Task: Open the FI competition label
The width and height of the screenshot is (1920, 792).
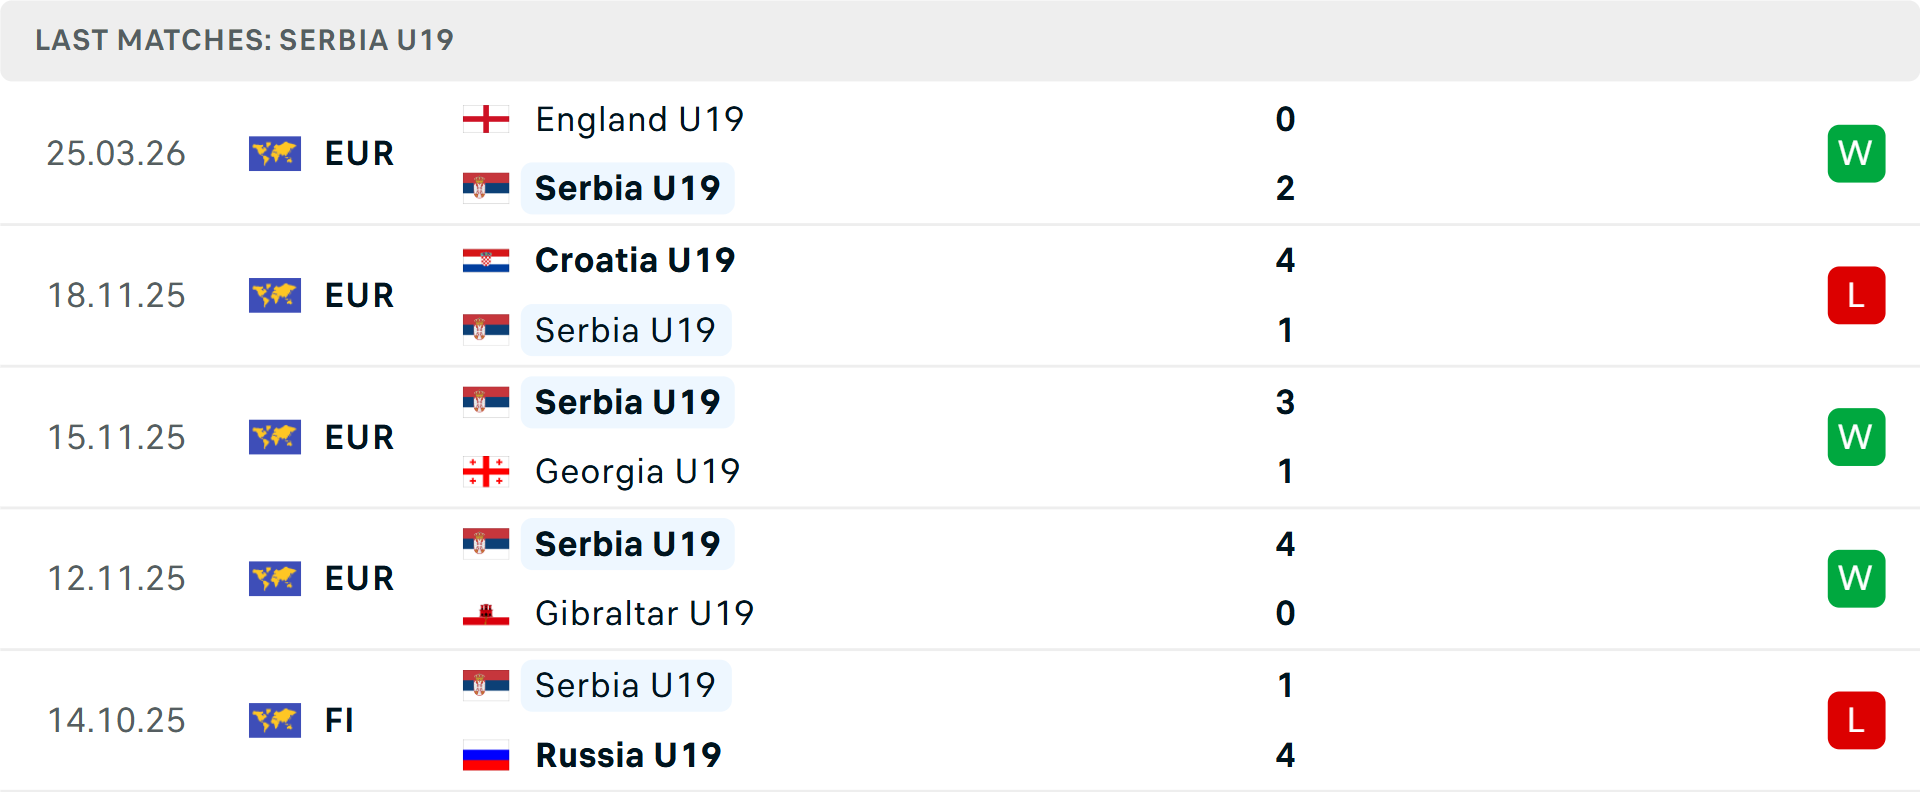Action: coord(340,720)
